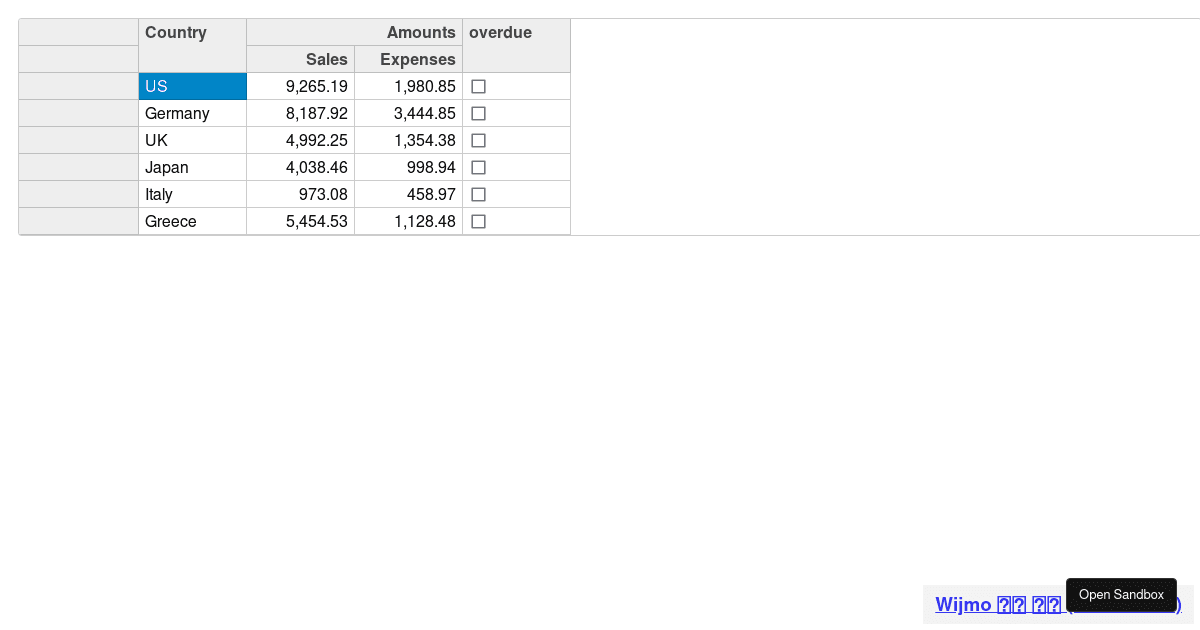Image resolution: width=1200 pixels, height=630 pixels.
Task: Toggle the overdue checkbox for US
Action: pos(478,86)
